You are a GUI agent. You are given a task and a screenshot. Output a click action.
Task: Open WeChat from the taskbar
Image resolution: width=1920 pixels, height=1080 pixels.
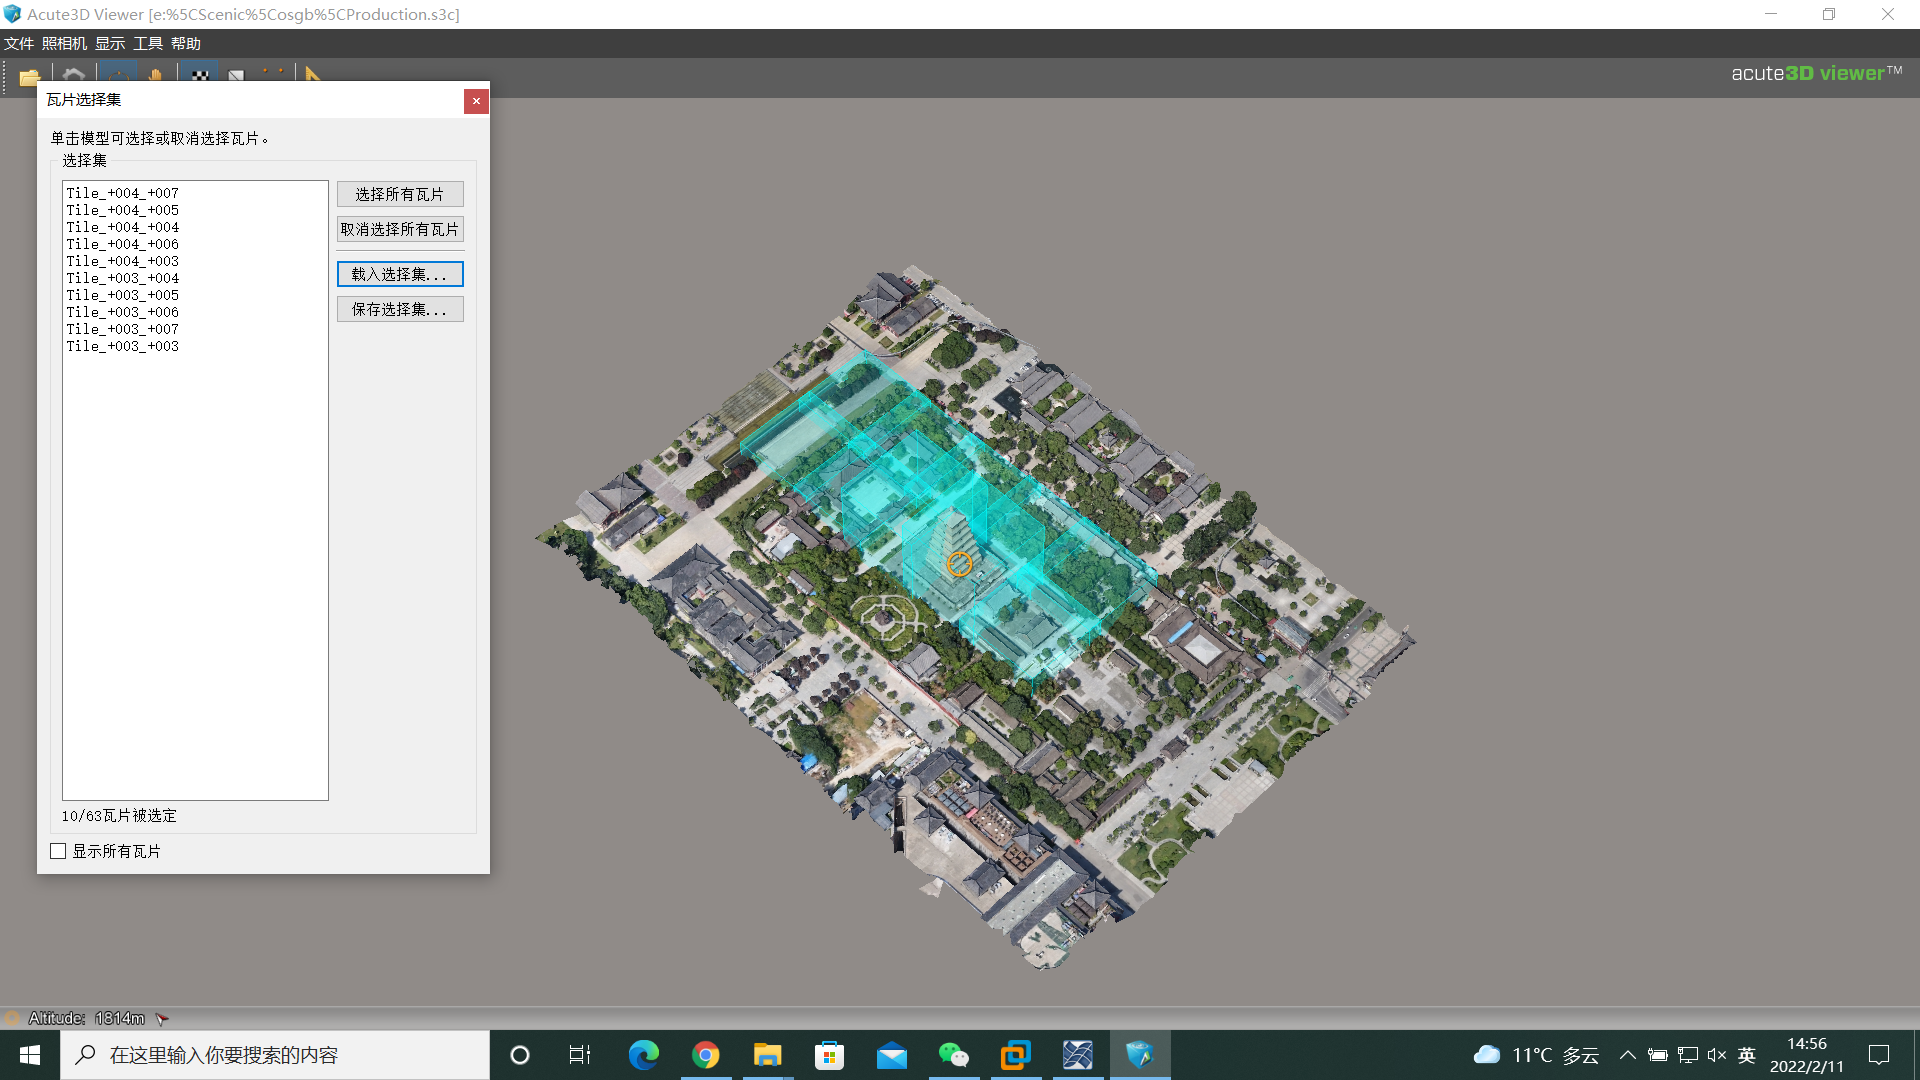pyautogui.click(x=953, y=1055)
